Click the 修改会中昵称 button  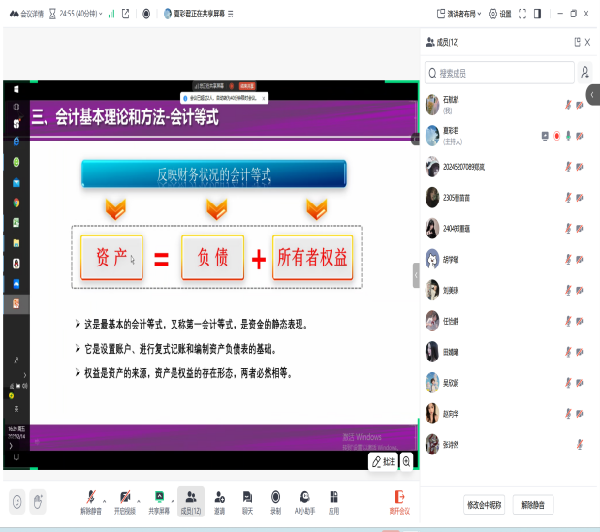pos(484,505)
